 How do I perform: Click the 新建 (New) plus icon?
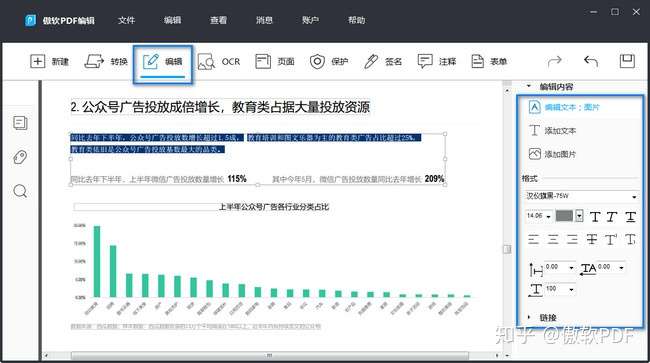38,61
